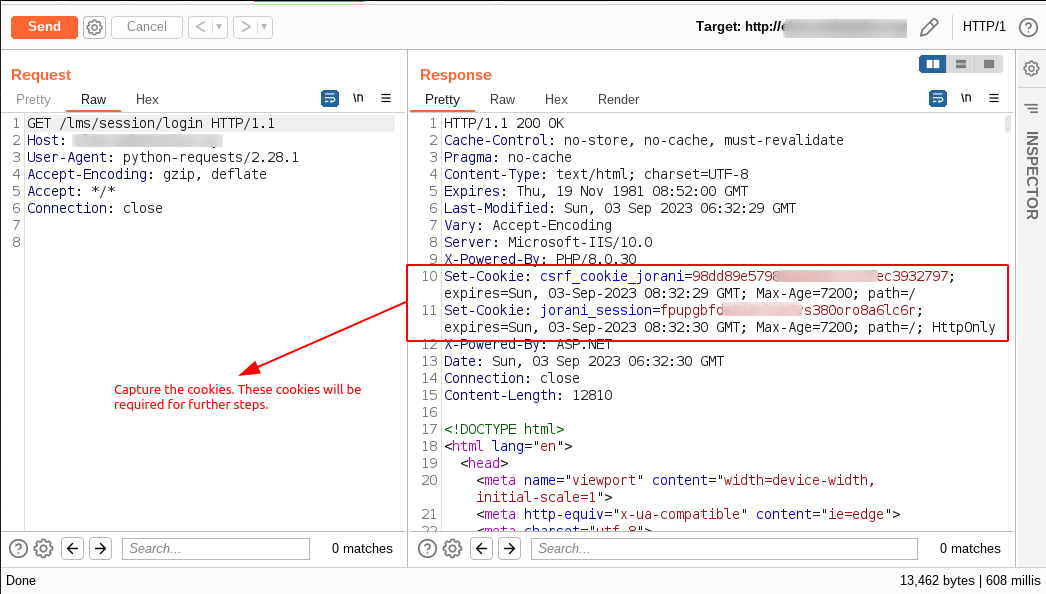Click the GET /lms/session/login request line
Viewport: 1046px width, 594px height.
(x=151, y=123)
